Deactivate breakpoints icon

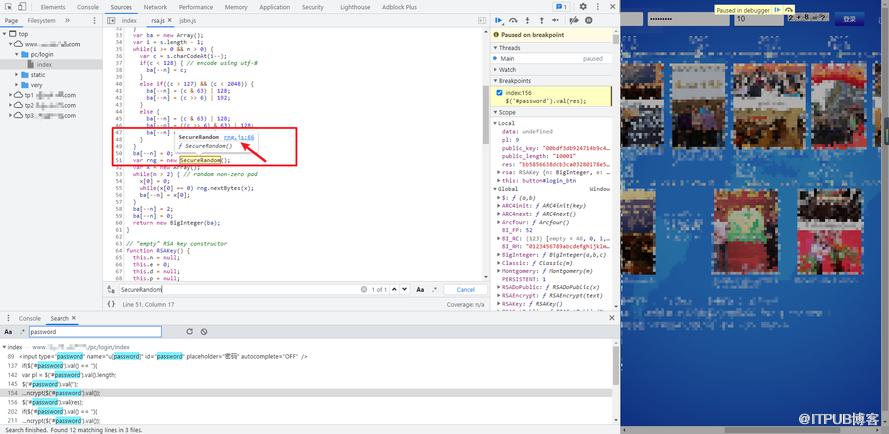click(574, 20)
